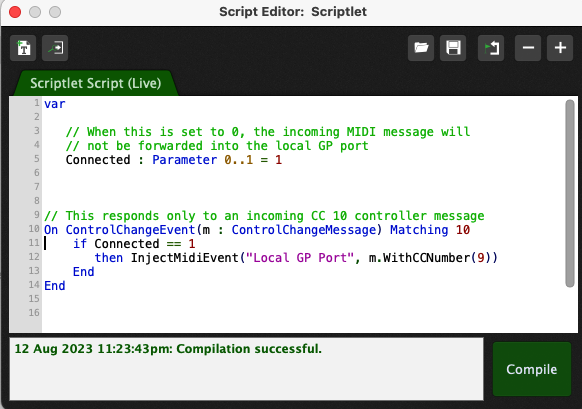
Task: Click the green flag export icon
Action: tap(491, 48)
